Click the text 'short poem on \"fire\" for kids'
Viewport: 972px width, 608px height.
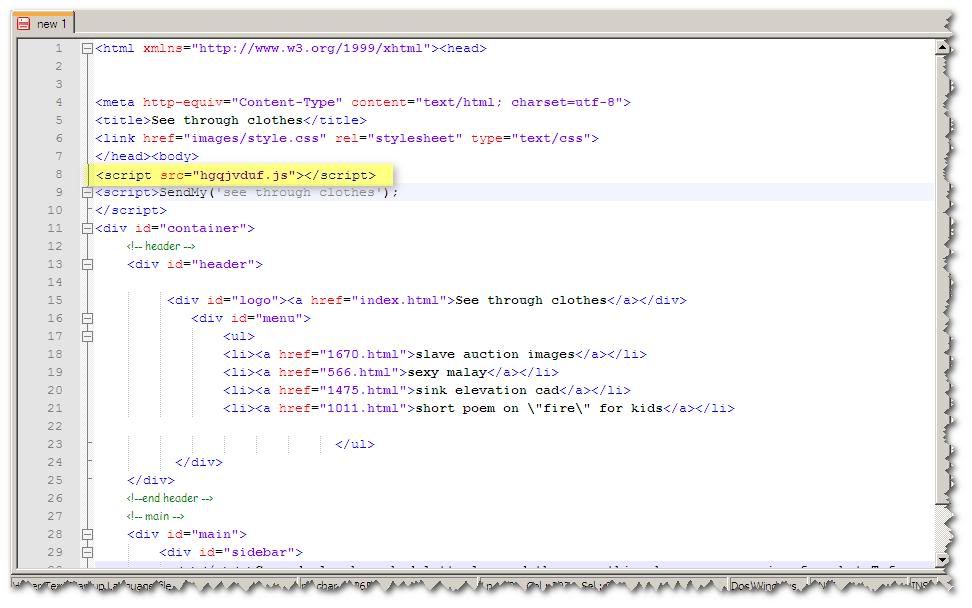point(539,408)
